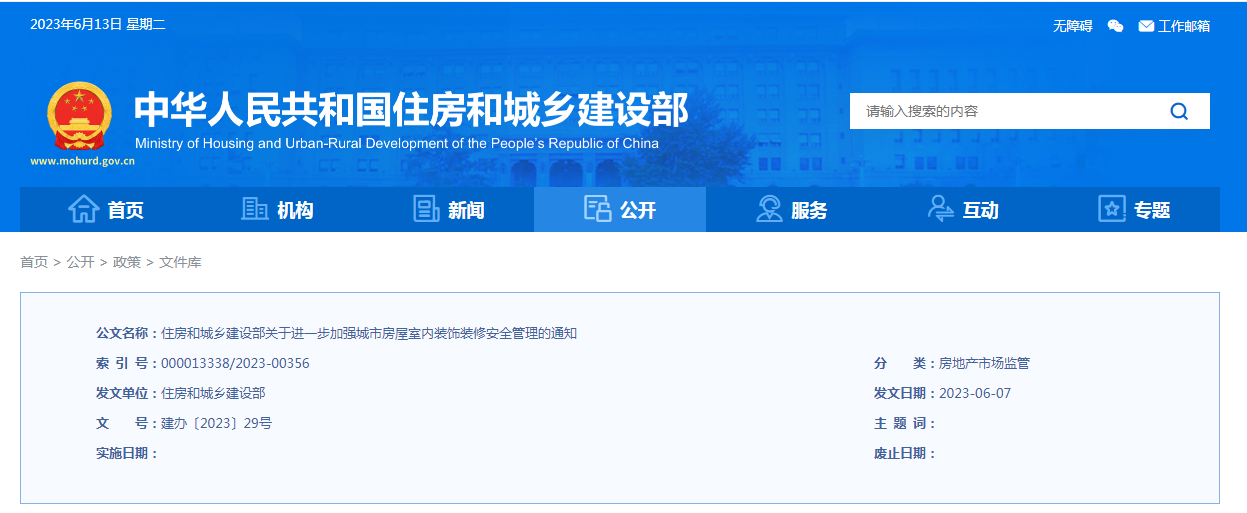Click the English ministry name subtitle
The image size is (1247, 513).
(x=397, y=143)
